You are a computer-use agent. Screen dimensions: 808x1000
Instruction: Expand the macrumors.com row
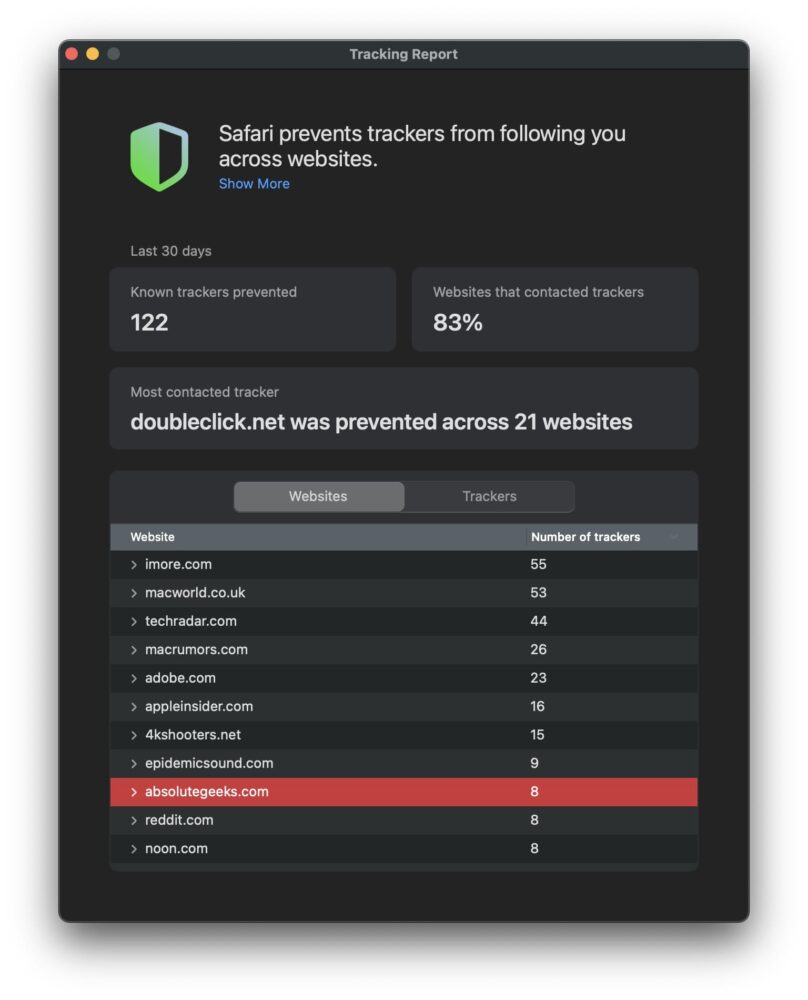click(x=134, y=650)
